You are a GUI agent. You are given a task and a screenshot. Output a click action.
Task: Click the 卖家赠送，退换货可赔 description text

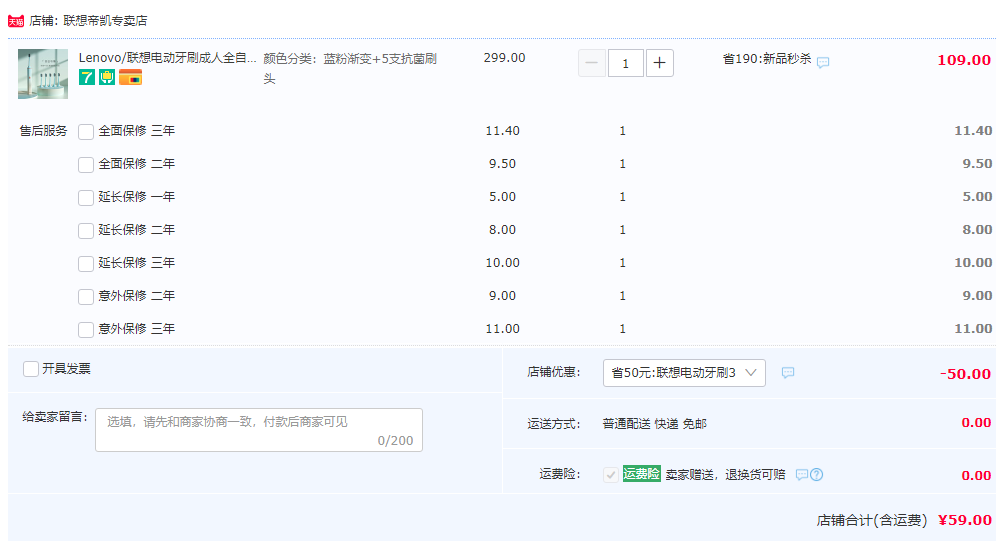pyautogui.click(x=725, y=474)
